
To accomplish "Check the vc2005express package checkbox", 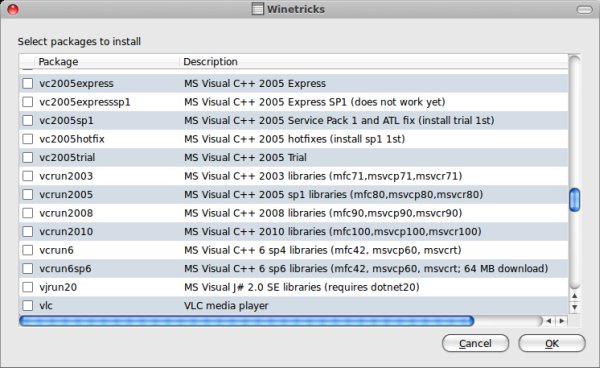I will point(28,83).
